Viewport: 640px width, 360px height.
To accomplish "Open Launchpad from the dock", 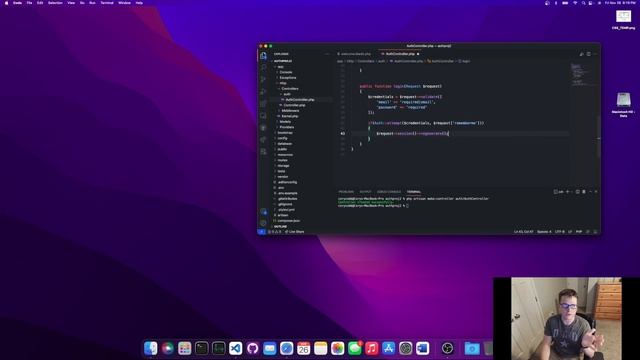I will tap(184, 348).
